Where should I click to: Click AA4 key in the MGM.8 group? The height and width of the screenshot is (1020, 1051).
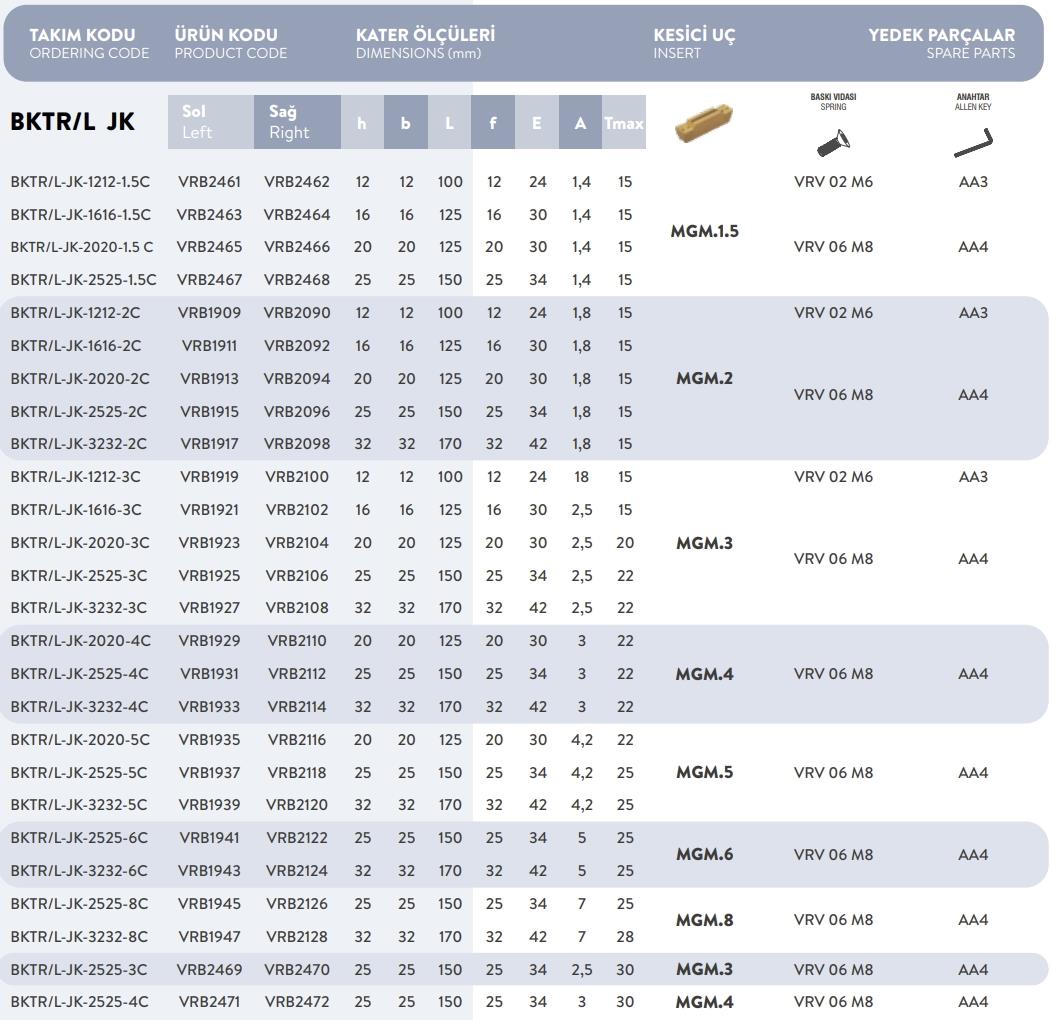(x=973, y=920)
